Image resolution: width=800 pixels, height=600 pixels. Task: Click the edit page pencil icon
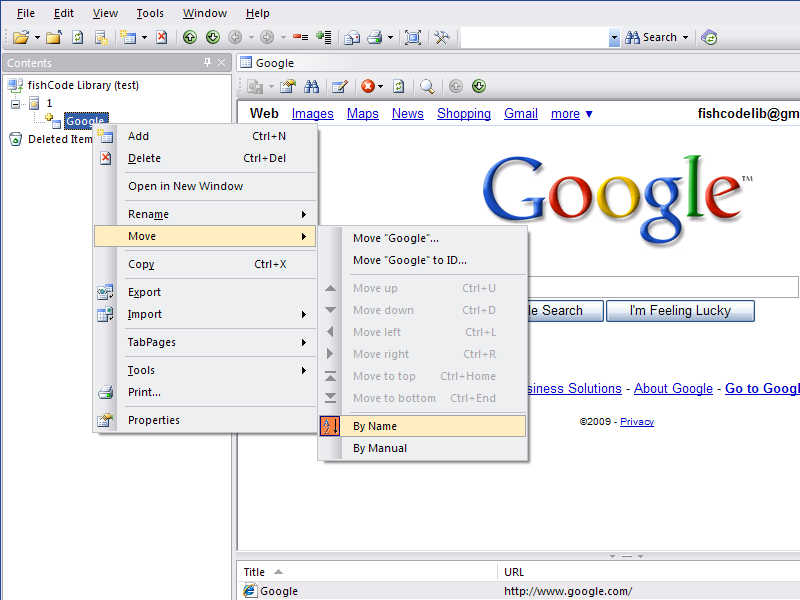click(340, 86)
